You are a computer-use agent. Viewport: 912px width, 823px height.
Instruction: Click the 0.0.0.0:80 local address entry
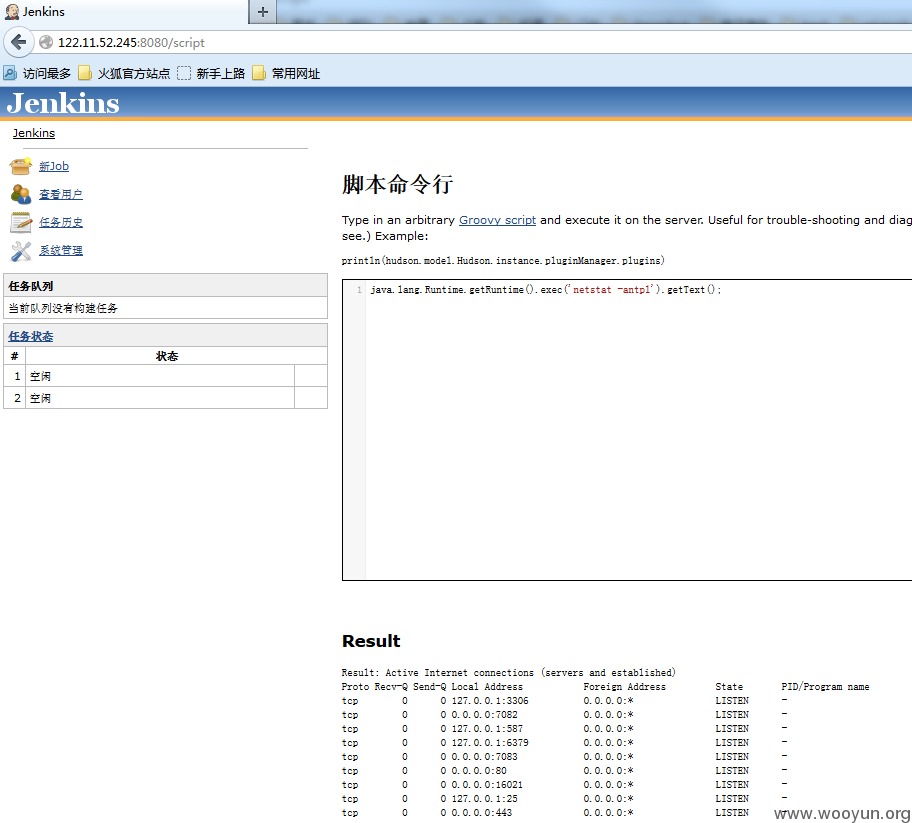point(479,771)
